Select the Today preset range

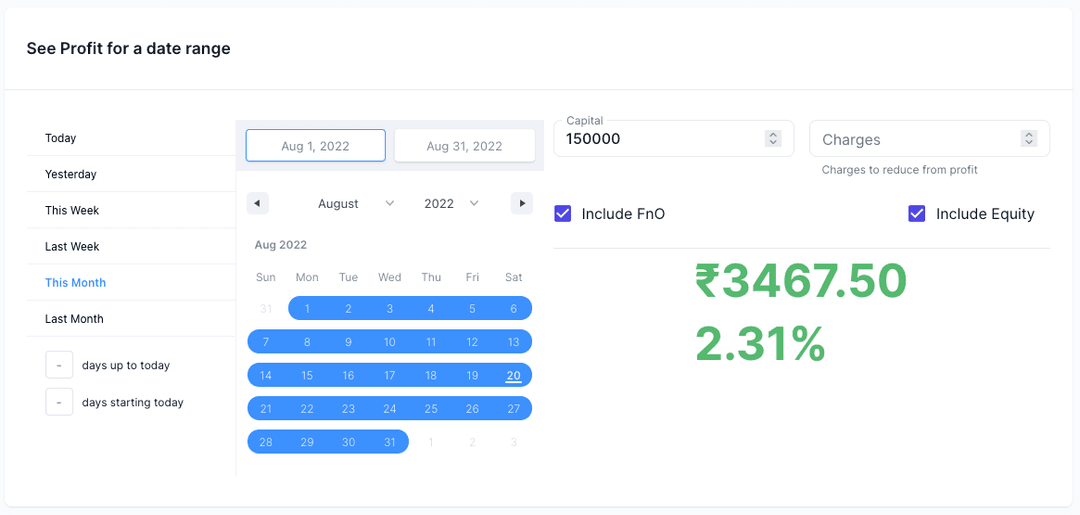coord(61,138)
